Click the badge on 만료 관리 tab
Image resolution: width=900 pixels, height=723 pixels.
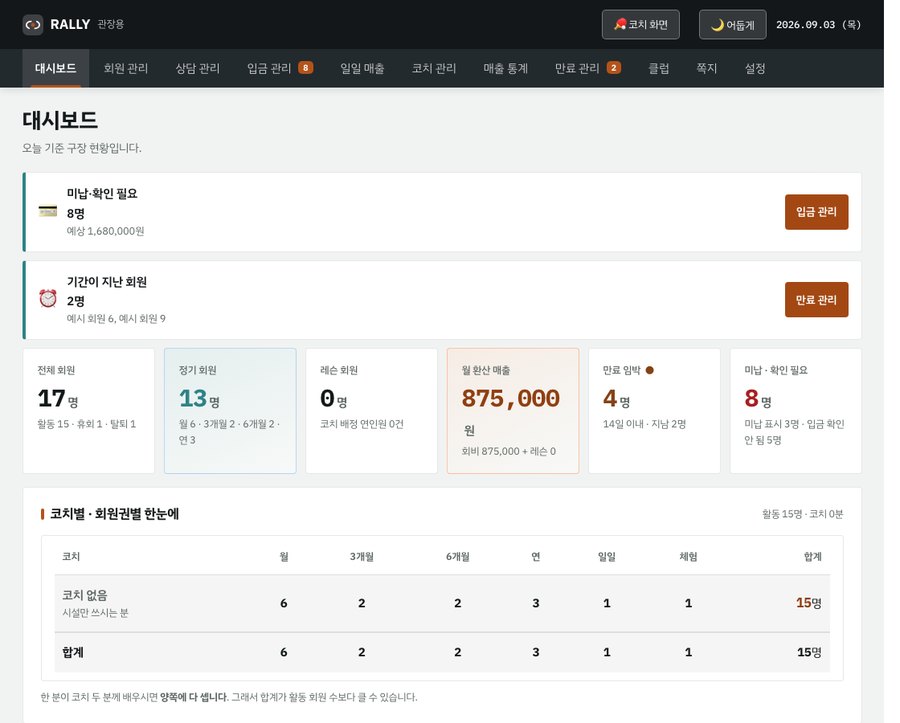614,68
